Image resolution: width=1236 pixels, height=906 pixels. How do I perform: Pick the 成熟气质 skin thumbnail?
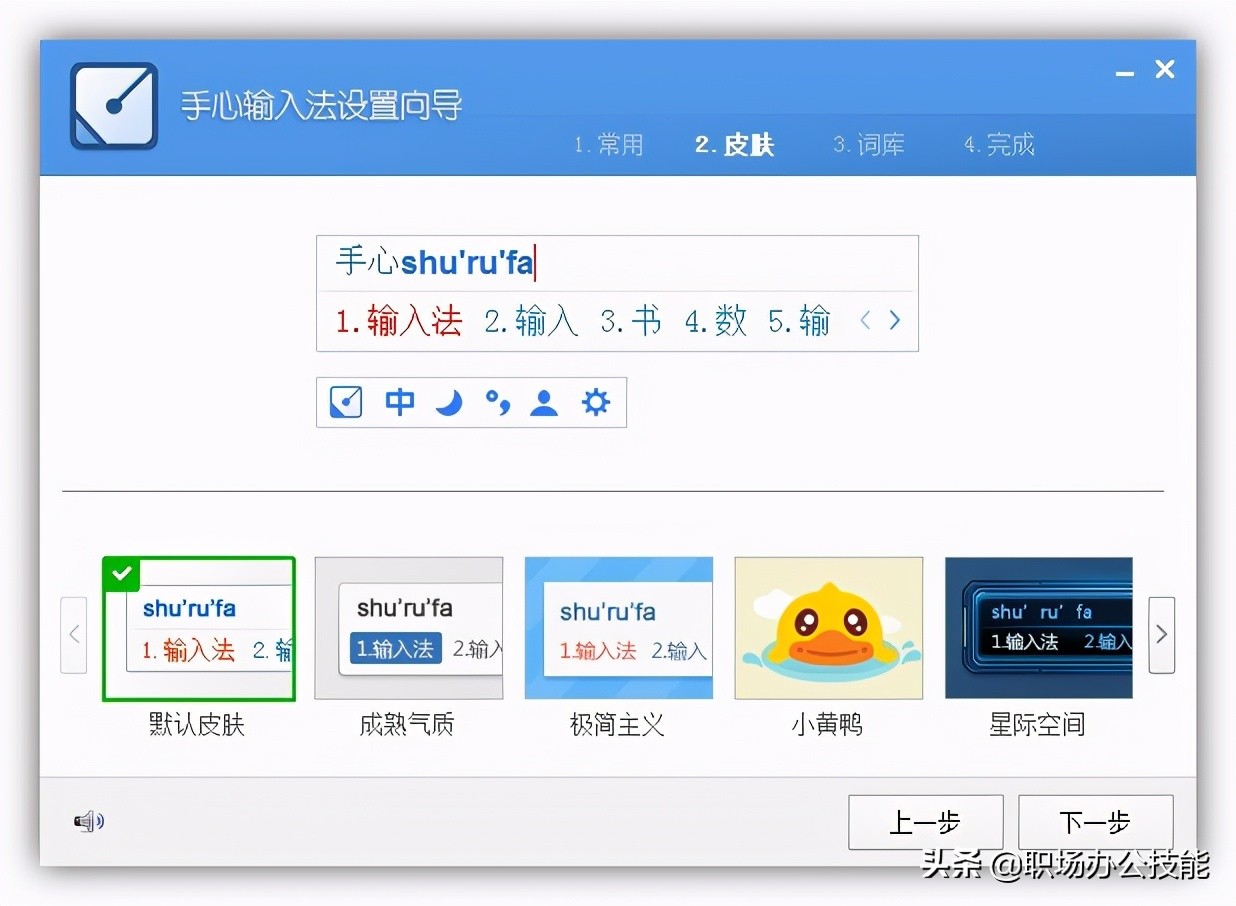tap(409, 628)
